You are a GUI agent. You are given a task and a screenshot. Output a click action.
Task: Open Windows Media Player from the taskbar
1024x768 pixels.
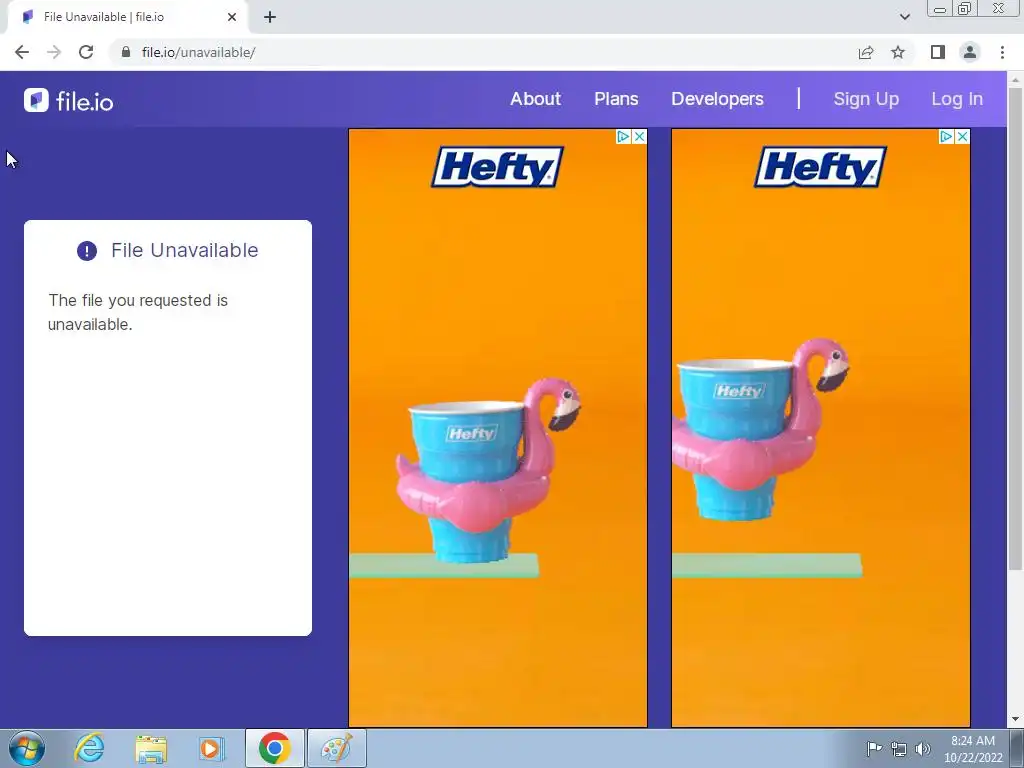coord(211,748)
